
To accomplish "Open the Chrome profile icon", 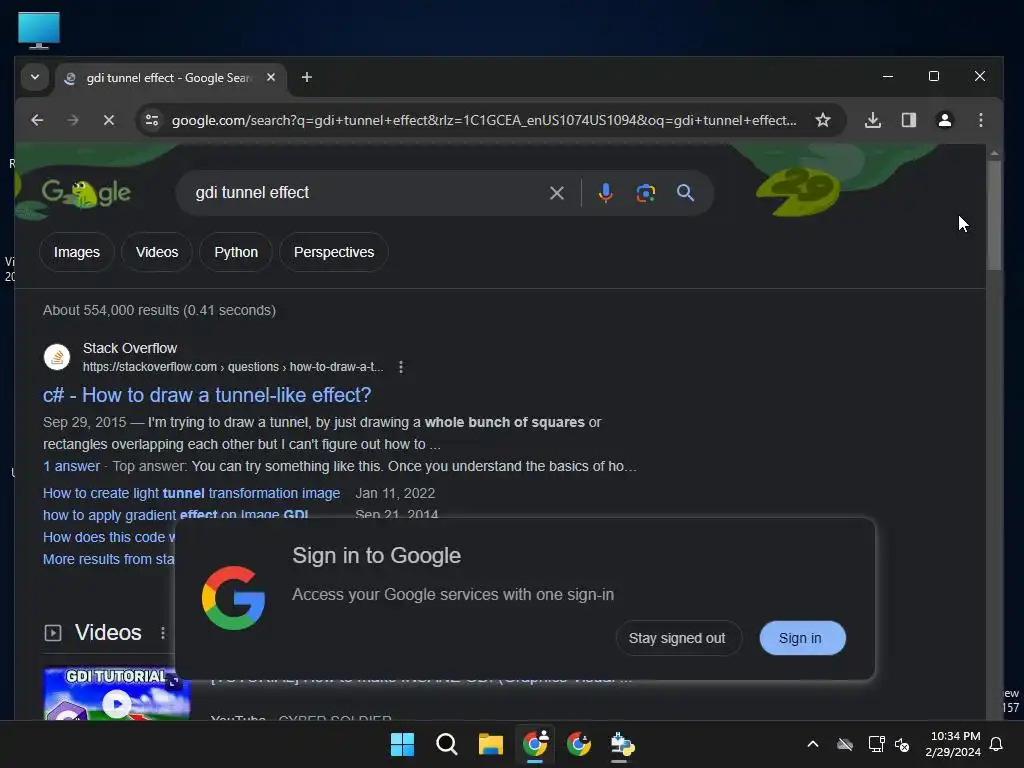I will (945, 120).
